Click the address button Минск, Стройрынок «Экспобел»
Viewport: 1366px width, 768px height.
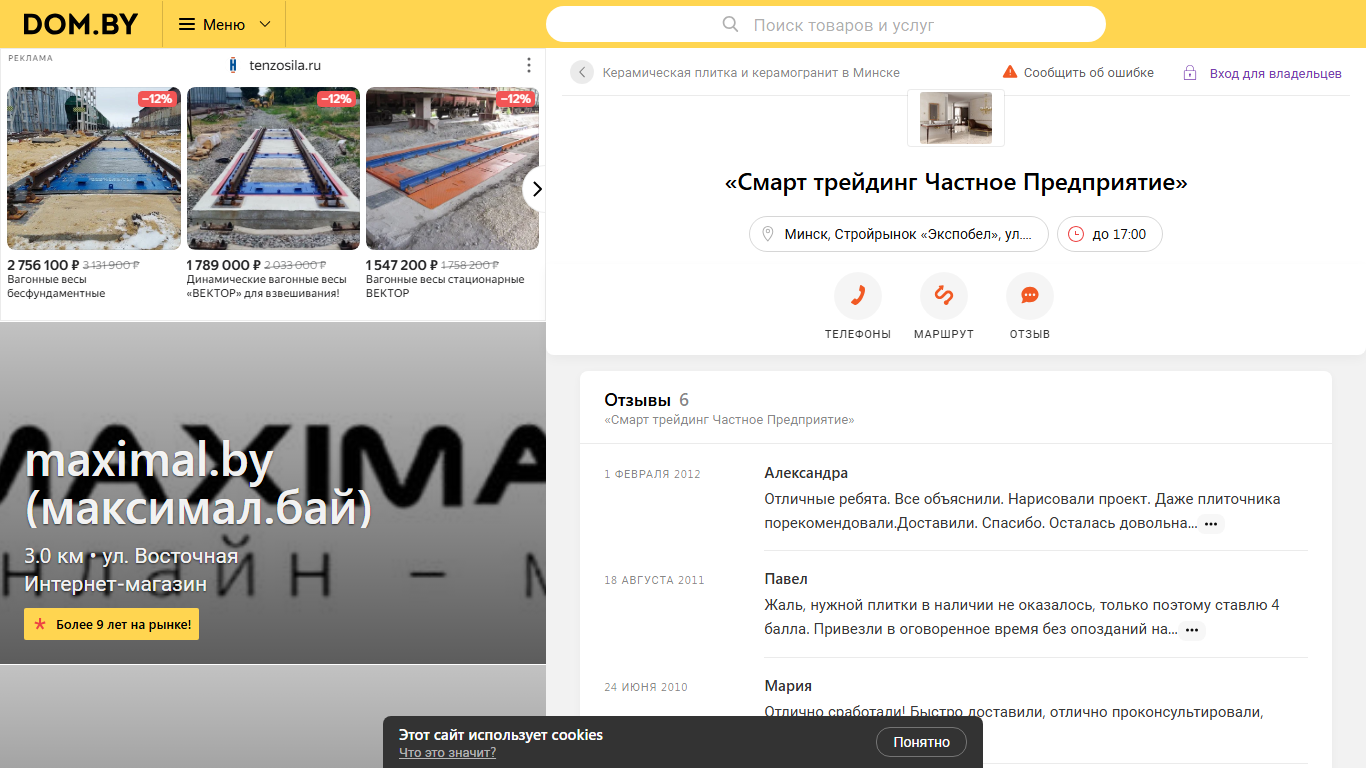pos(899,234)
